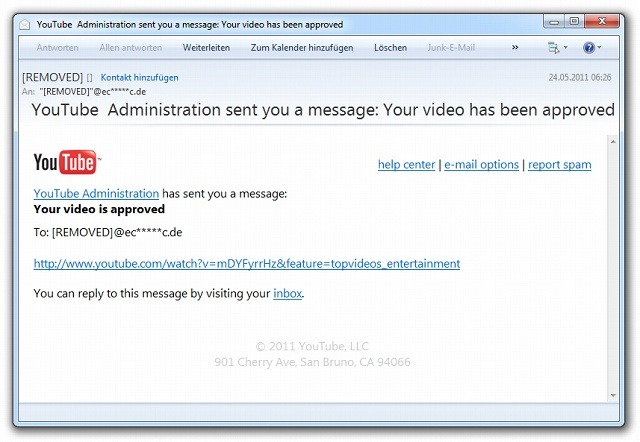This screenshot has width=640, height=442.
Task: Click the YouTube logo in the email
Action: [x=67, y=162]
